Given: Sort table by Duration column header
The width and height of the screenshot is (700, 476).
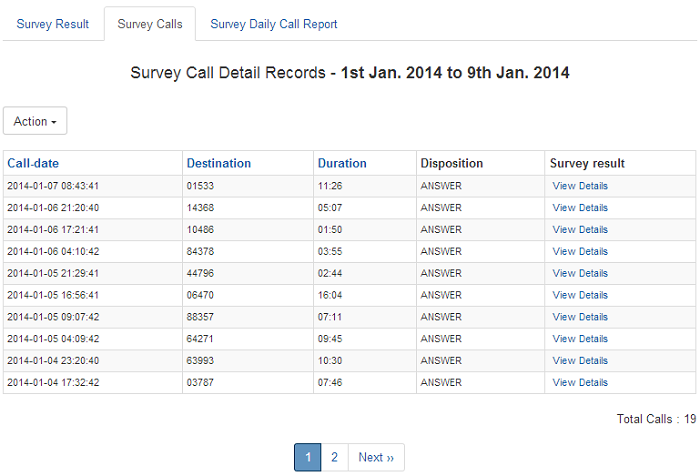Looking at the screenshot, I should (342, 163).
